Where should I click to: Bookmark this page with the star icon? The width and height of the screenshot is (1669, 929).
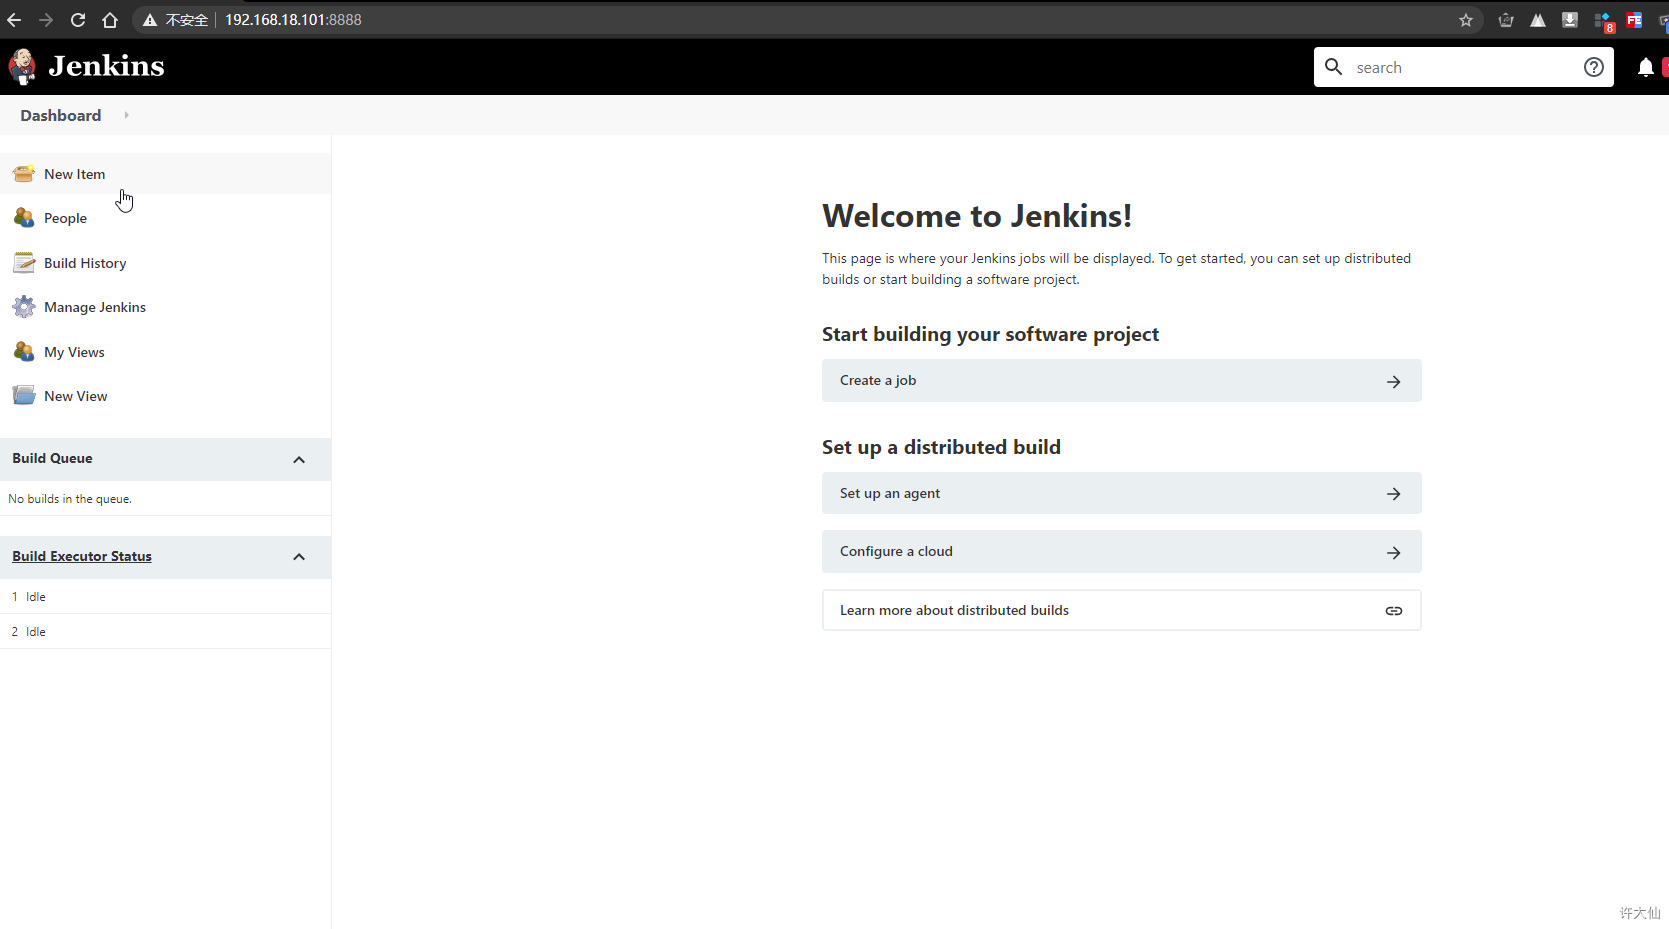click(x=1466, y=20)
